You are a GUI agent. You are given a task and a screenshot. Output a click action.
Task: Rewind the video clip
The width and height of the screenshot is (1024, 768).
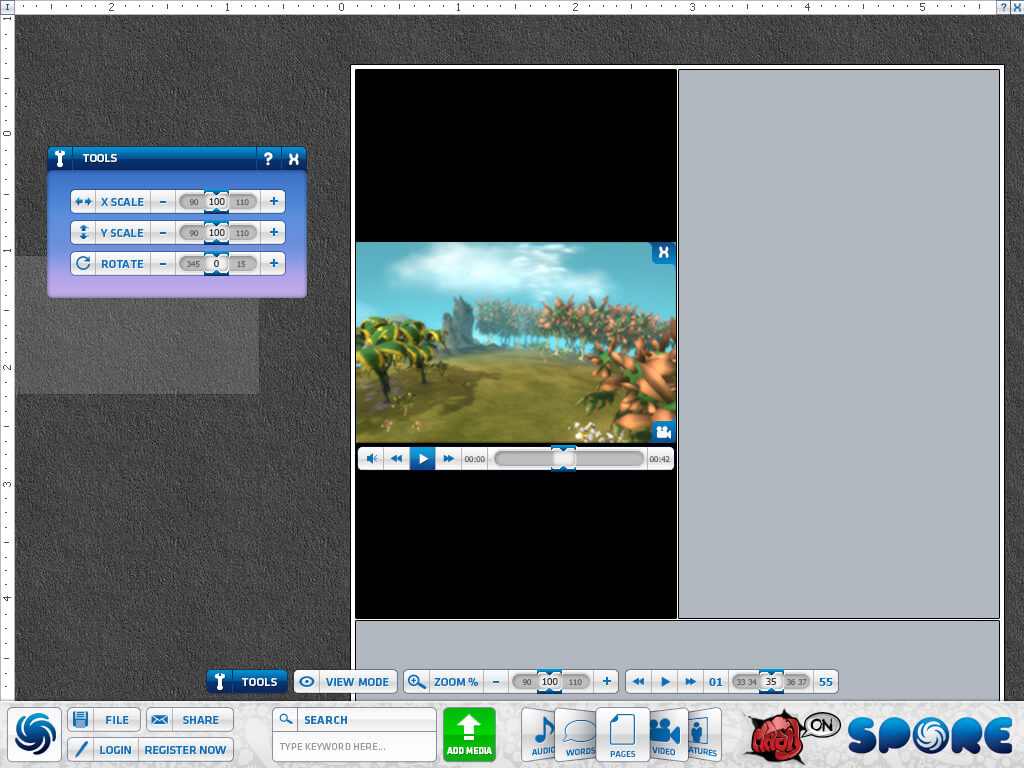[396, 459]
